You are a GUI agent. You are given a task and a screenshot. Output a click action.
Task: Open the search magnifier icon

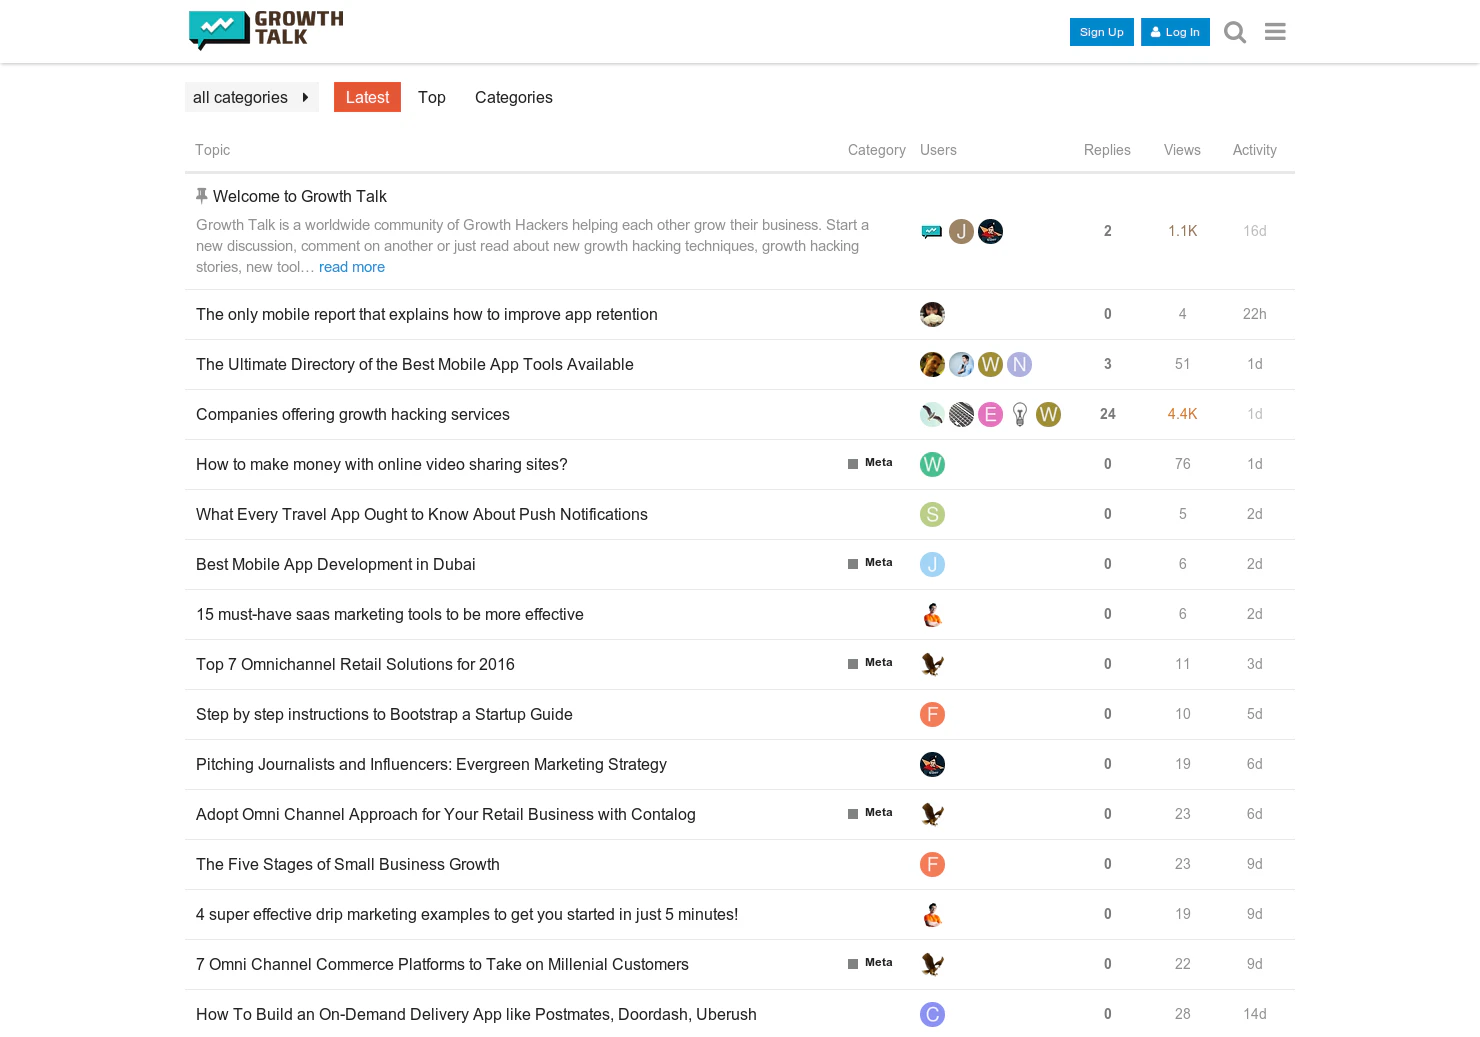1235,32
